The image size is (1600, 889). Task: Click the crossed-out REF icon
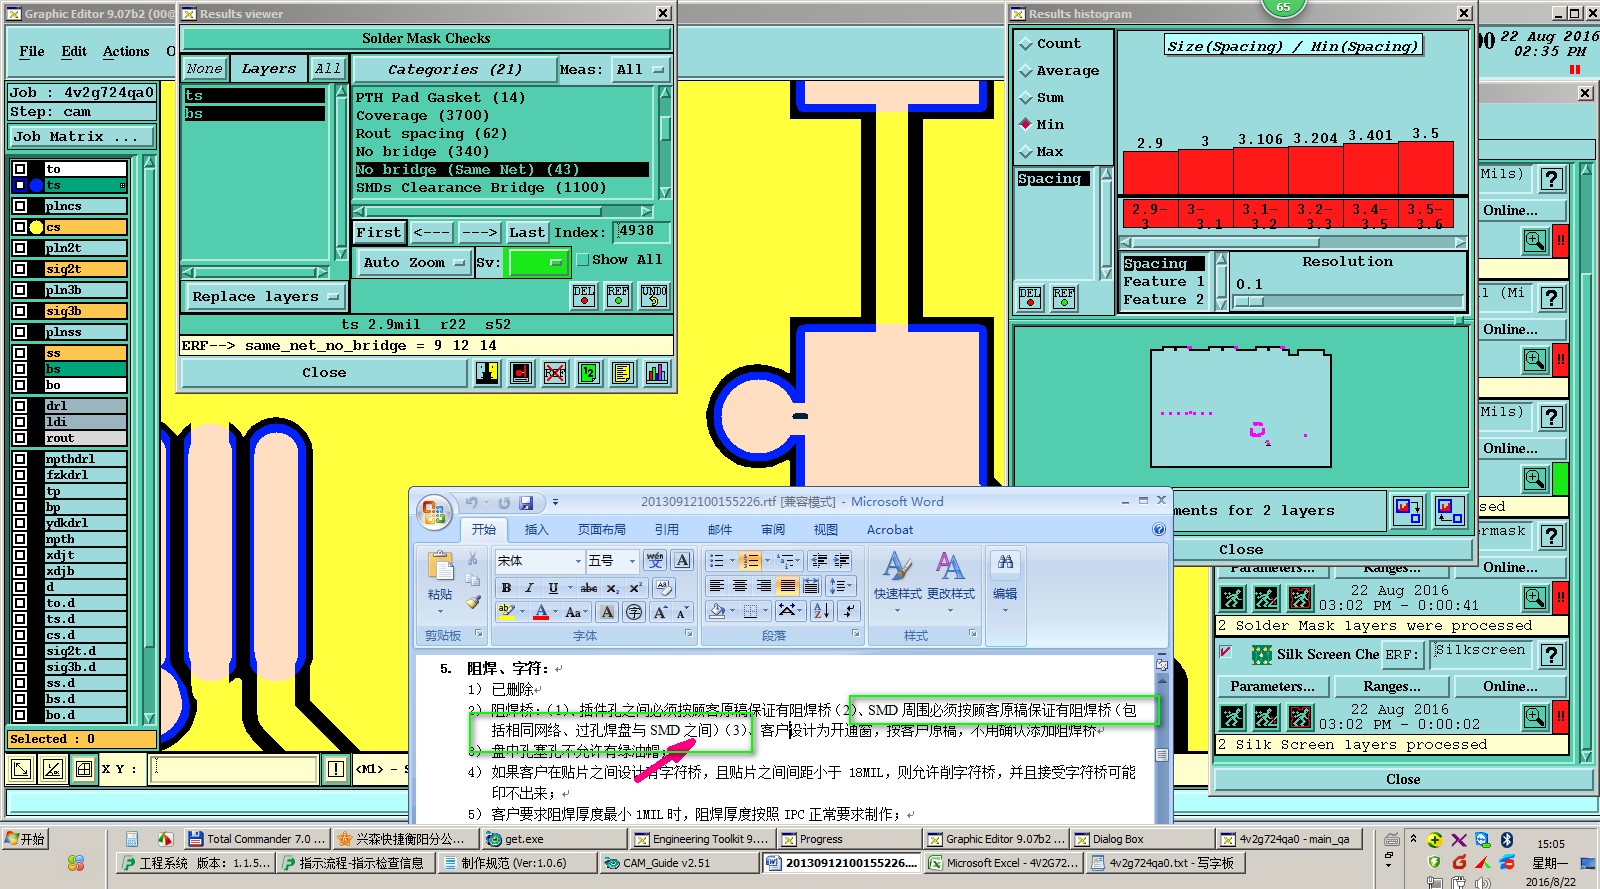click(x=555, y=373)
